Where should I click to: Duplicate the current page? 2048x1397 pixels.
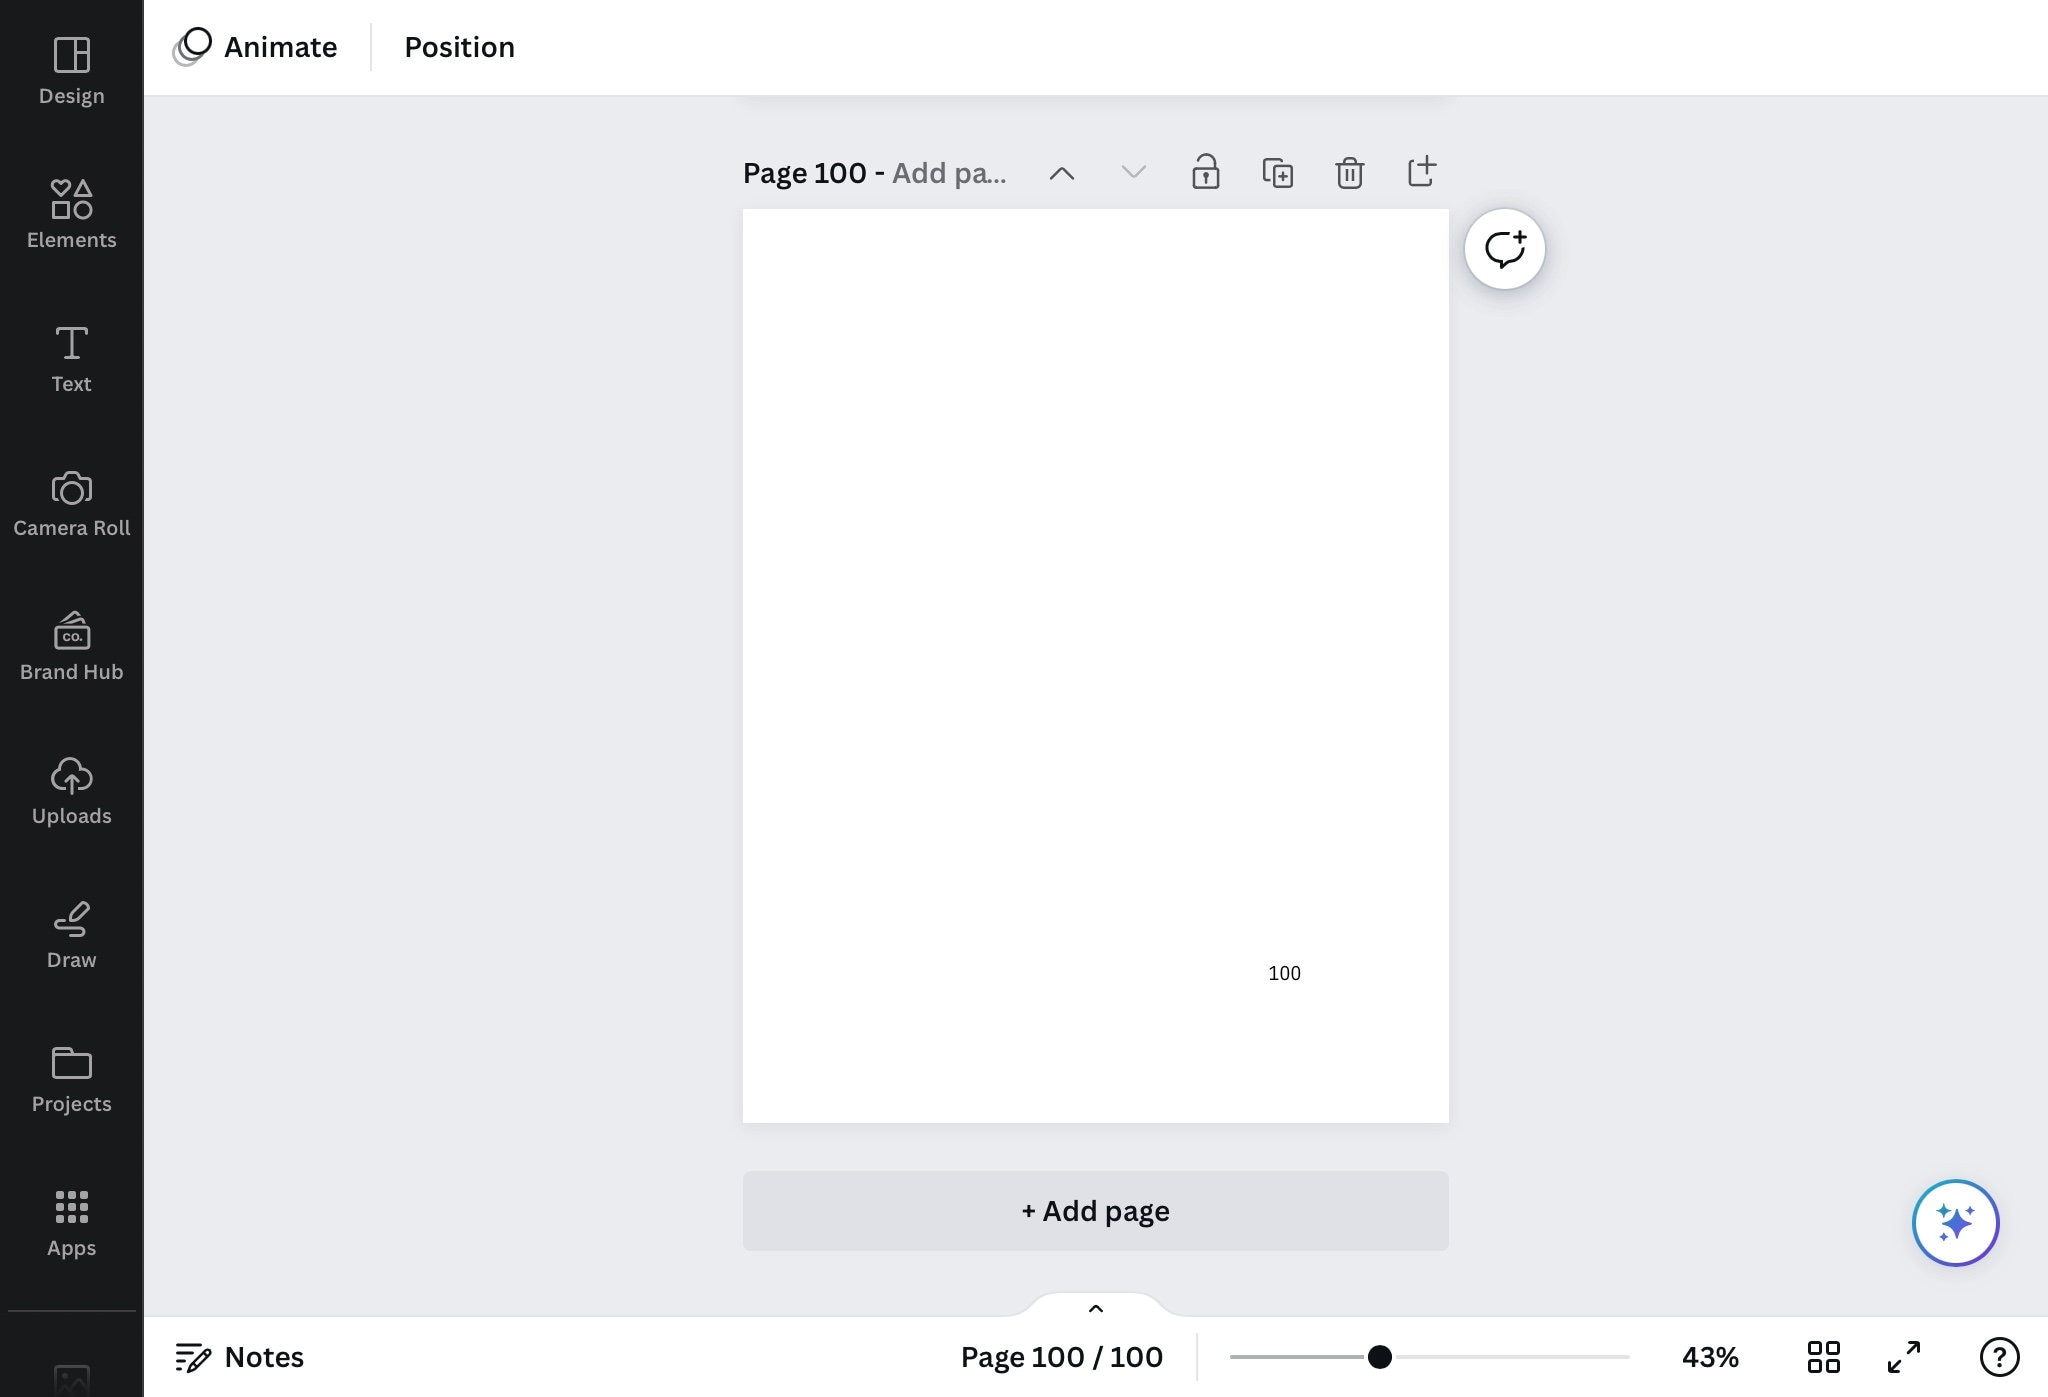1278,172
